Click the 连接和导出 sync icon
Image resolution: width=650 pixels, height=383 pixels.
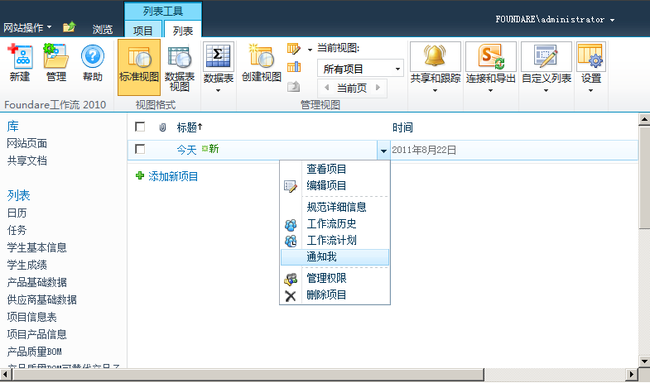coord(490,56)
